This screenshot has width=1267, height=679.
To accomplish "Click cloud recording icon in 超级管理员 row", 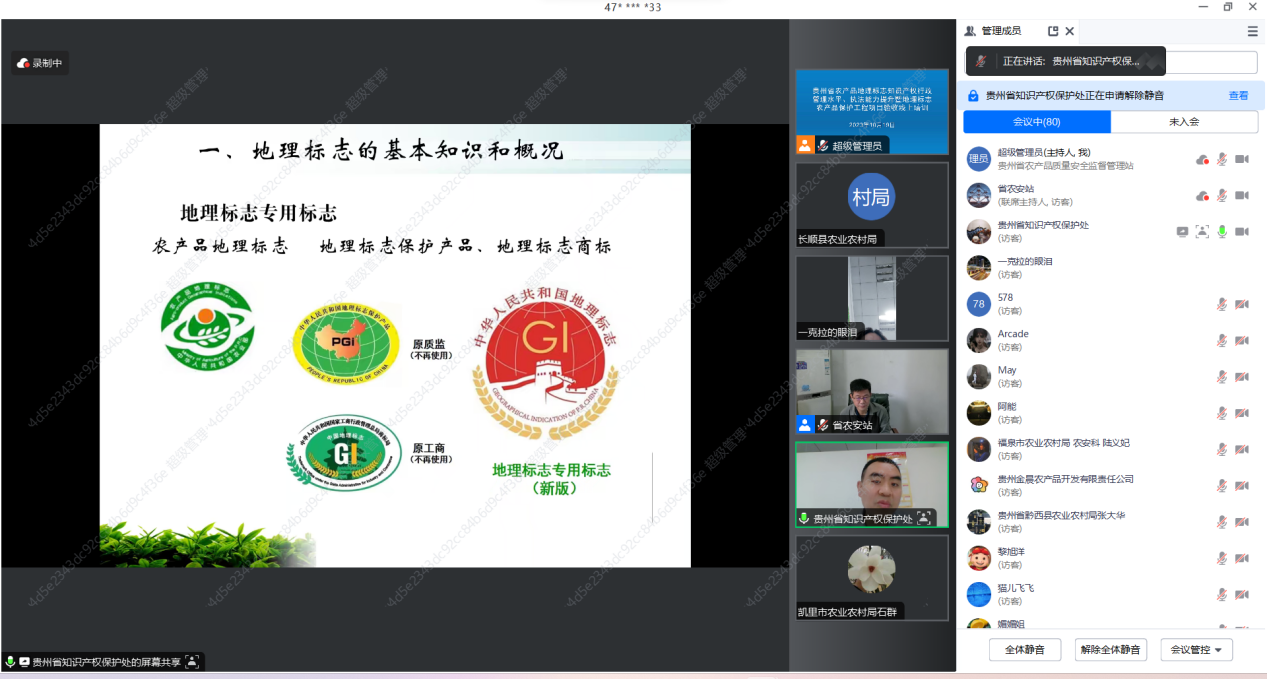I will (1202, 159).
